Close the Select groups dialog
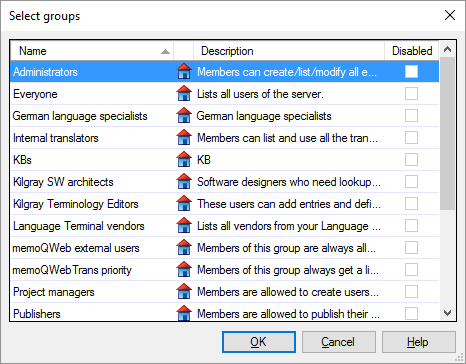466x364 pixels. tap(450, 15)
